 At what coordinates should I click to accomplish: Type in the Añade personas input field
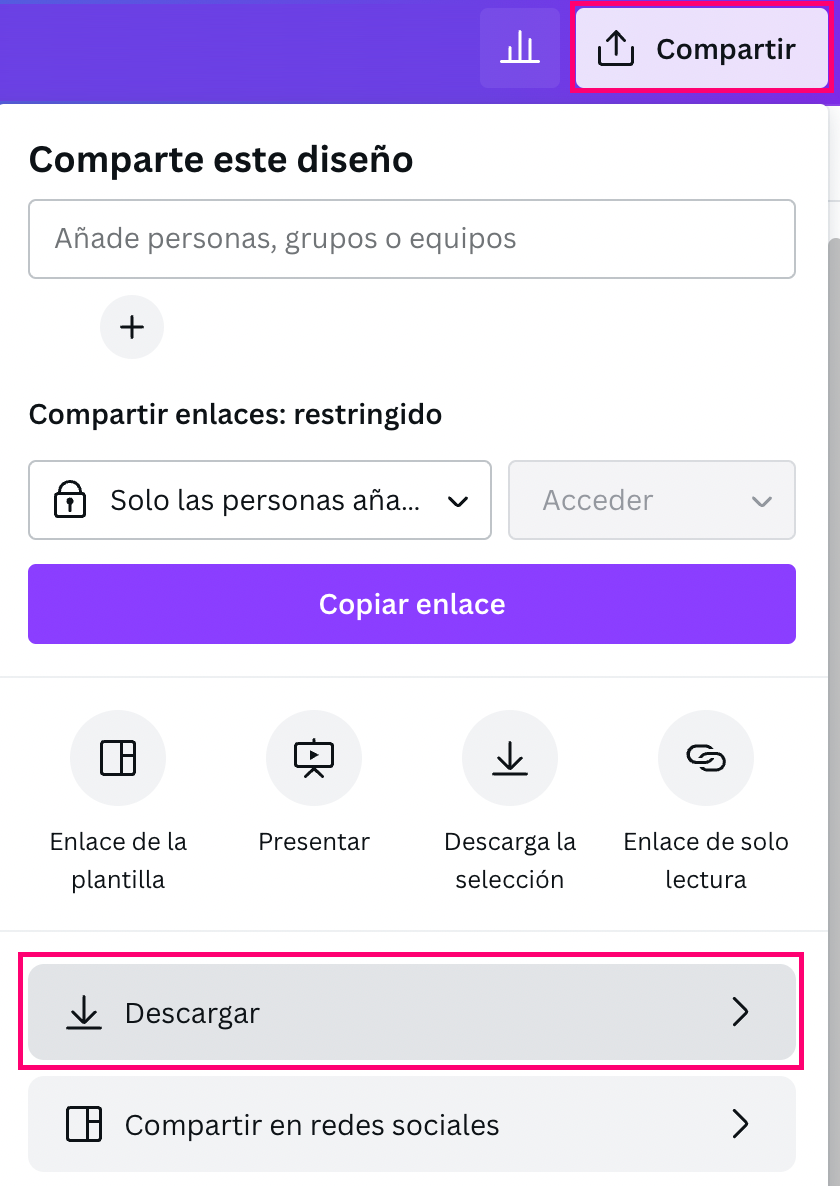(x=411, y=239)
